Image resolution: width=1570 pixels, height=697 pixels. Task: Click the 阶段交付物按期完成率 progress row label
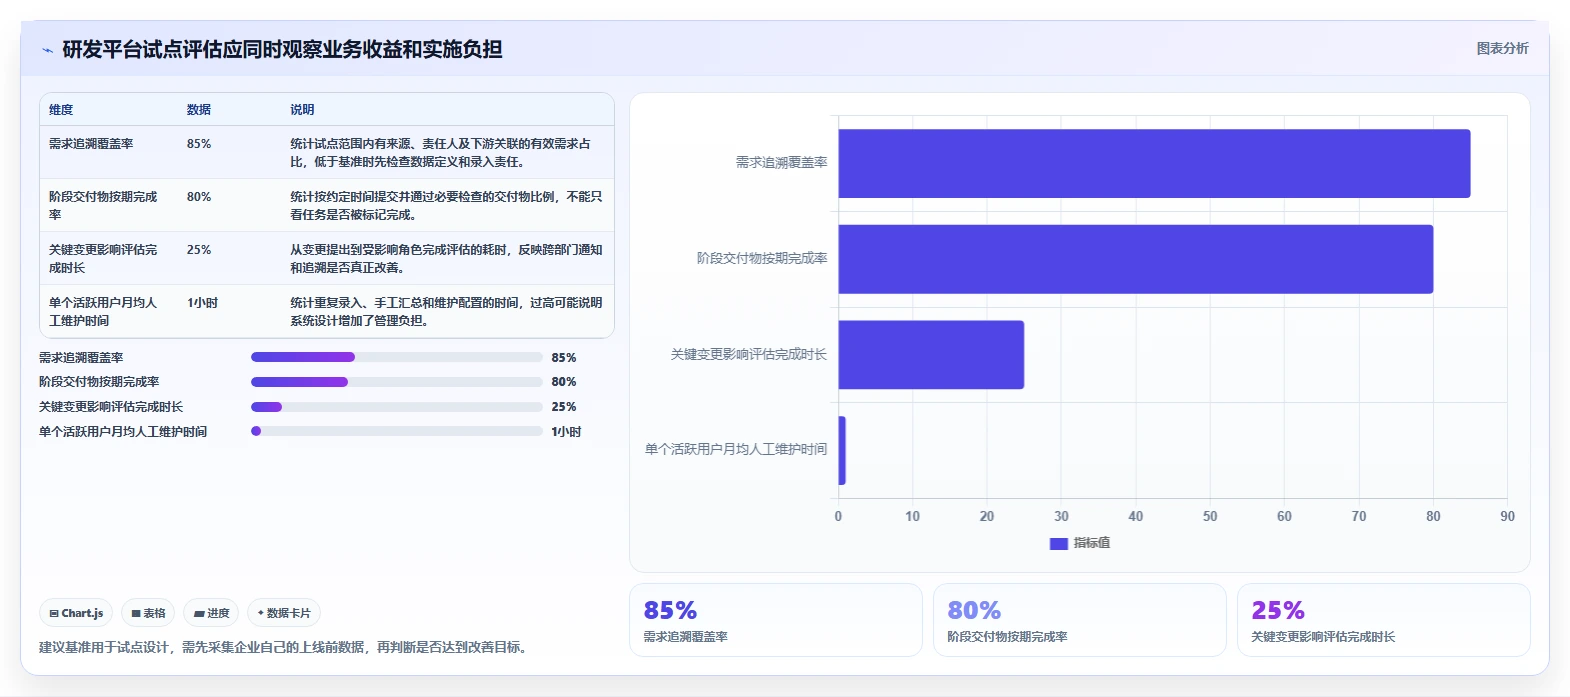point(99,382)
